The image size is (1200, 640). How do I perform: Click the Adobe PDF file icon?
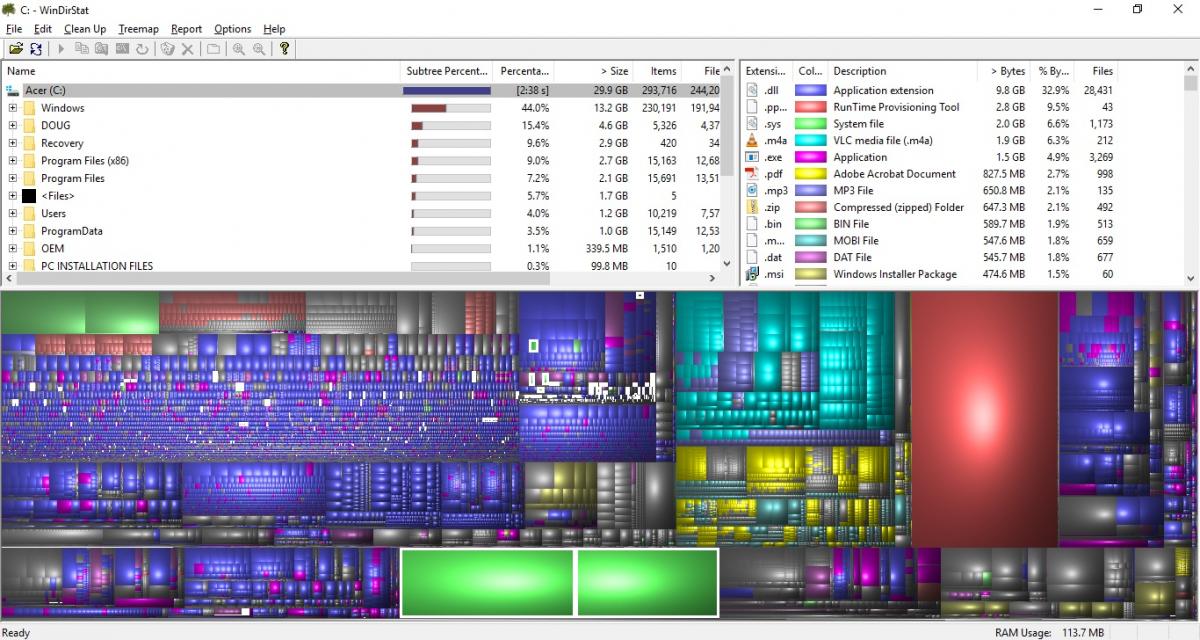pyautogui.click(x=754, y=174)
